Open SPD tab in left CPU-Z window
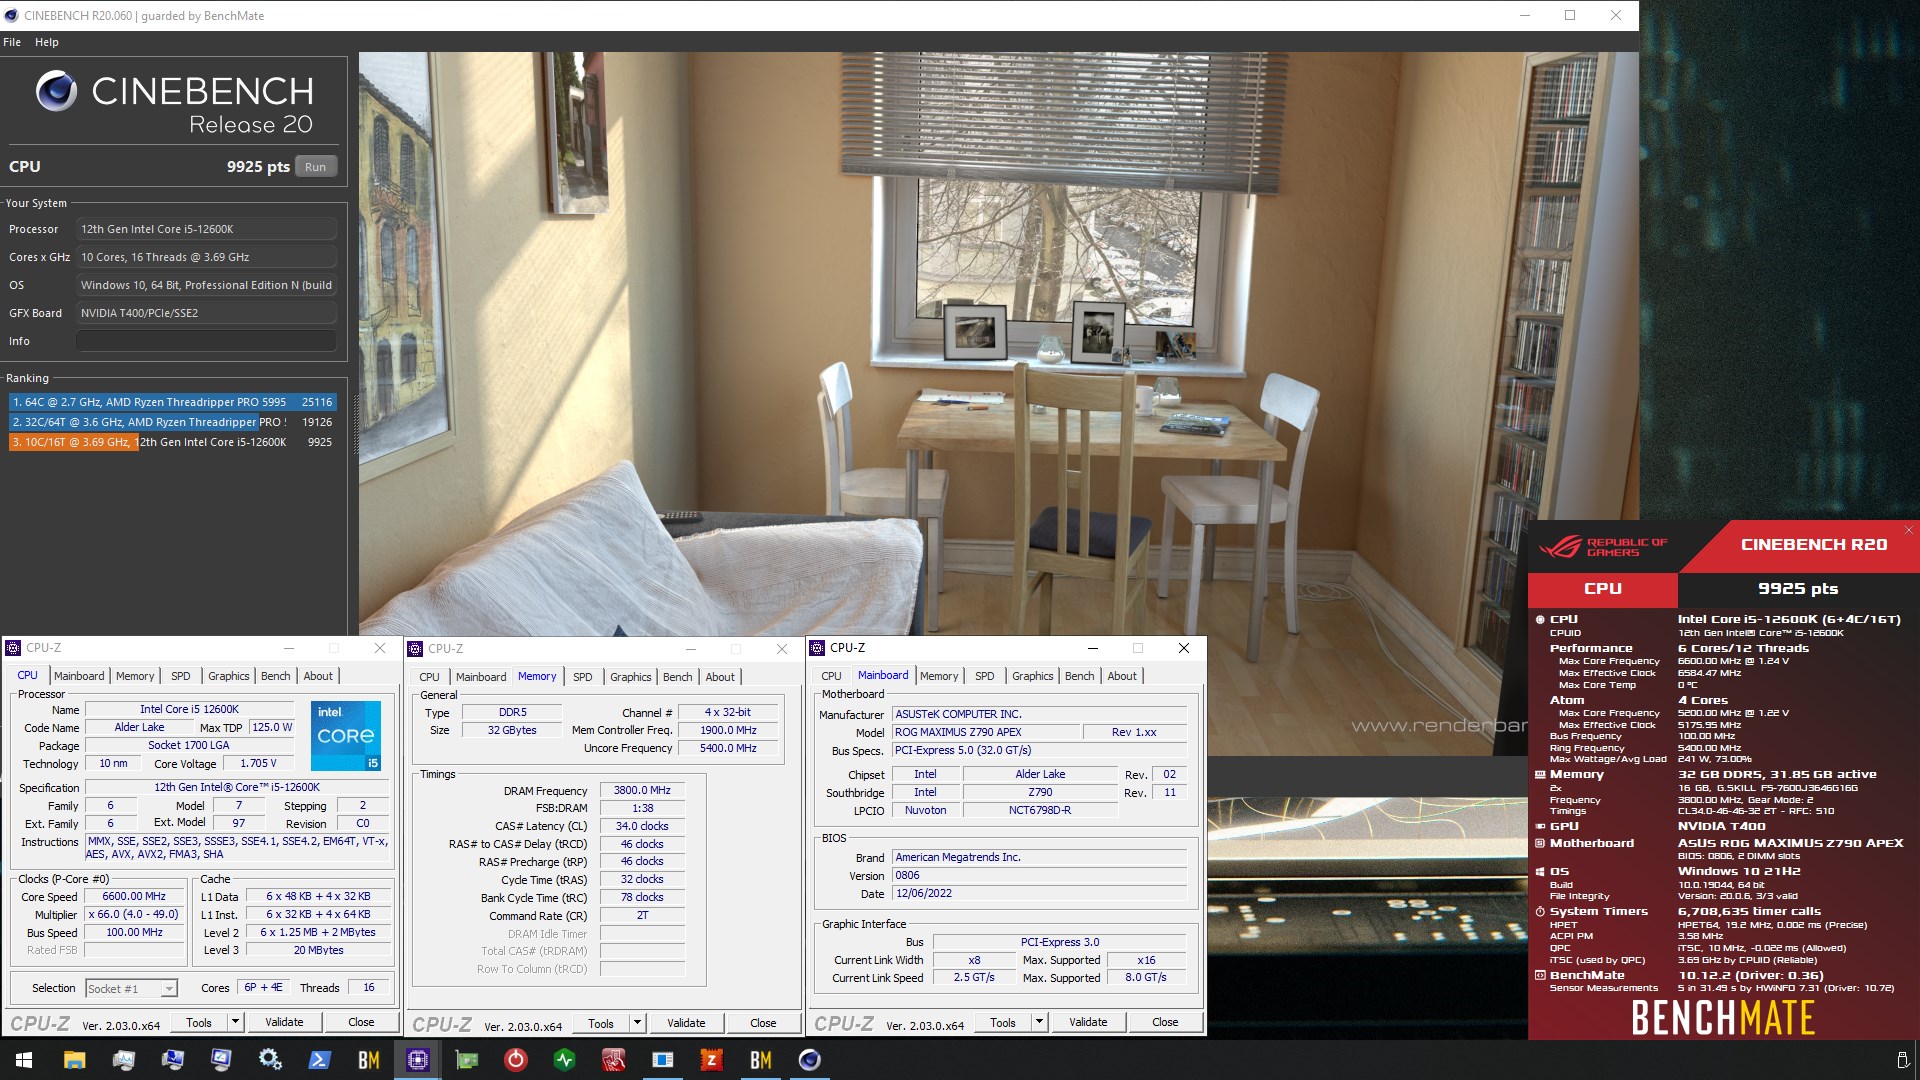Image resolution: width=1920 pixels, height=1080 pixels. (180, 676)
